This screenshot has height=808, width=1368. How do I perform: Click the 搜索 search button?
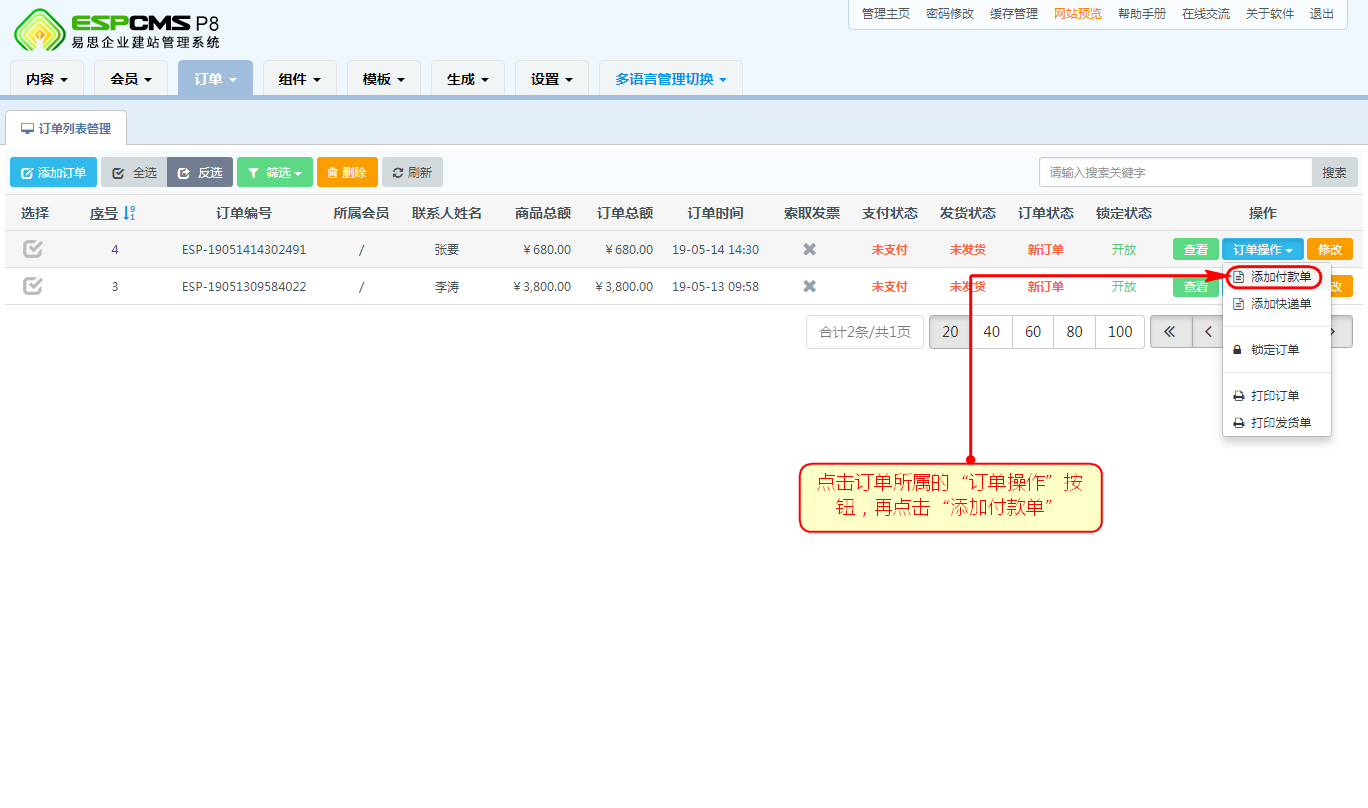point(1335,172)
